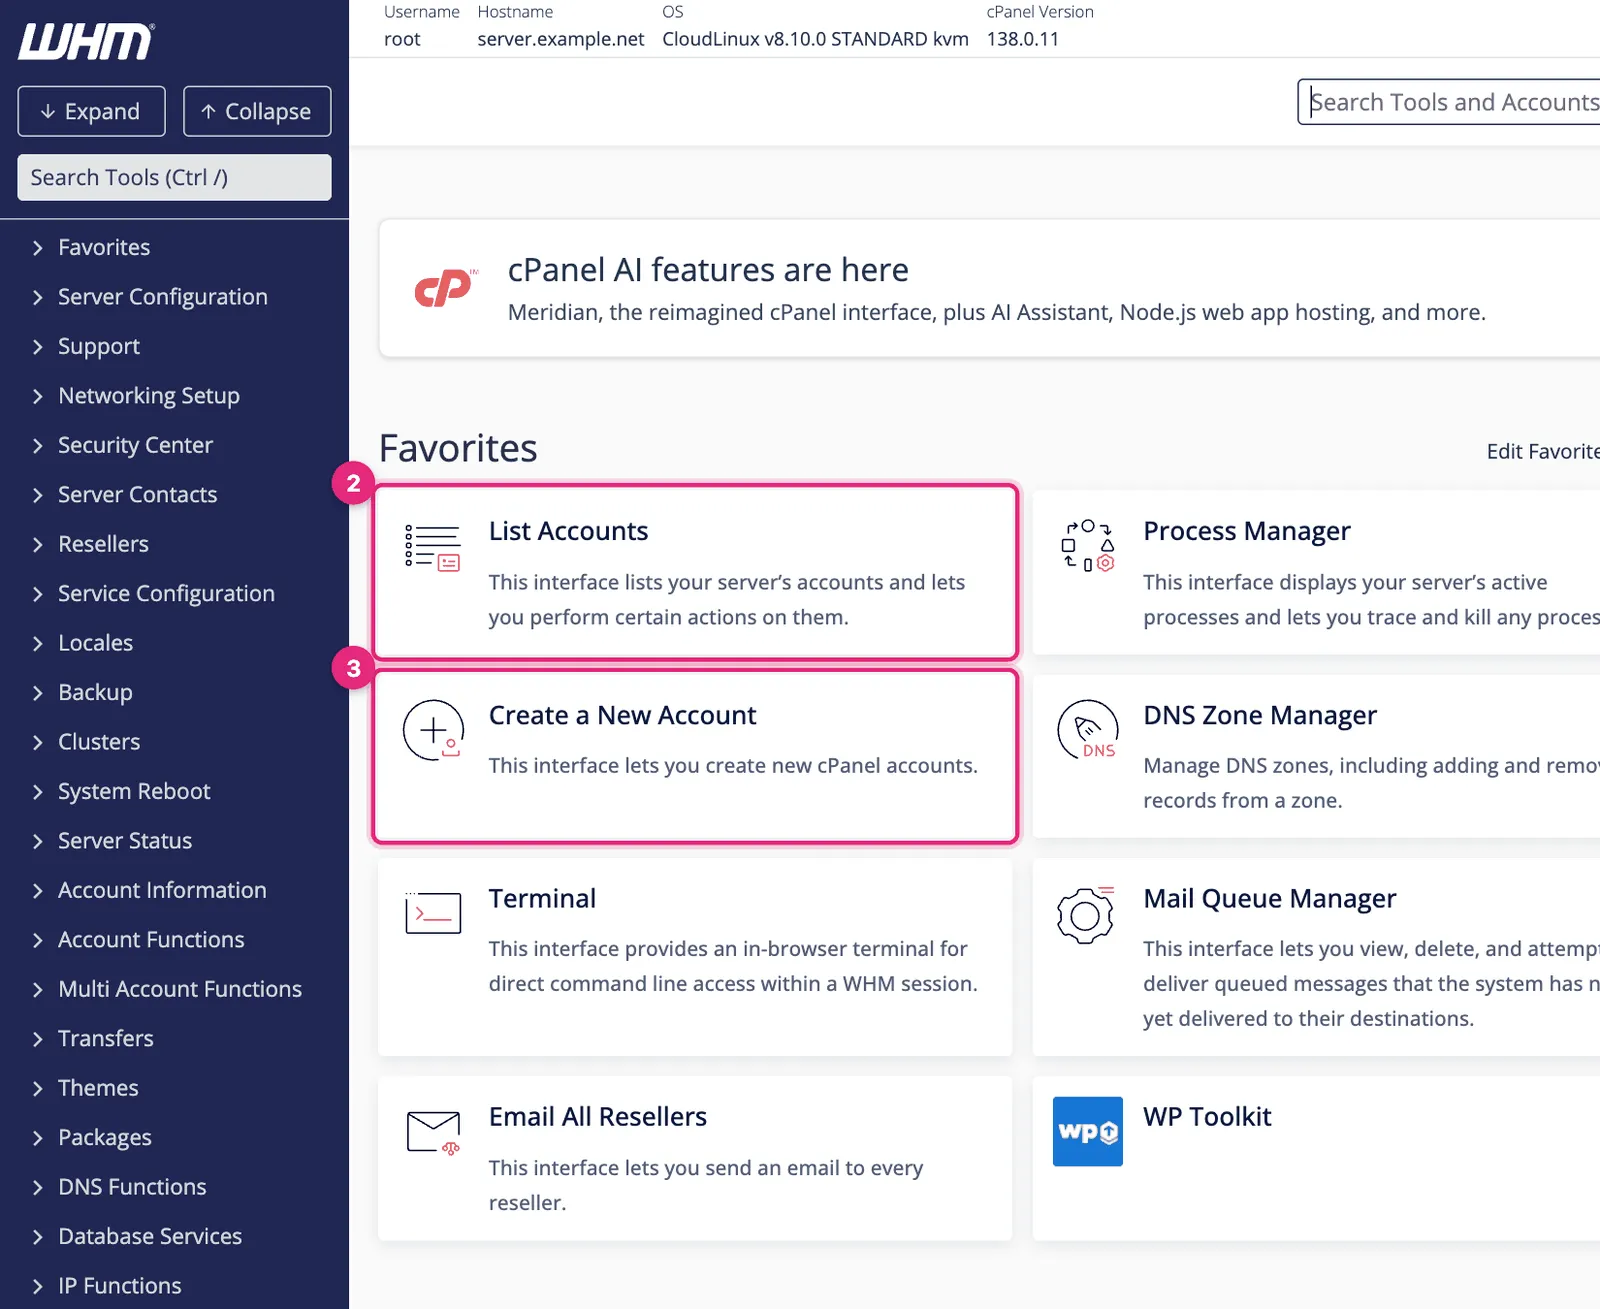Click the DNS Zone Manager icon

click(1088, 730)
